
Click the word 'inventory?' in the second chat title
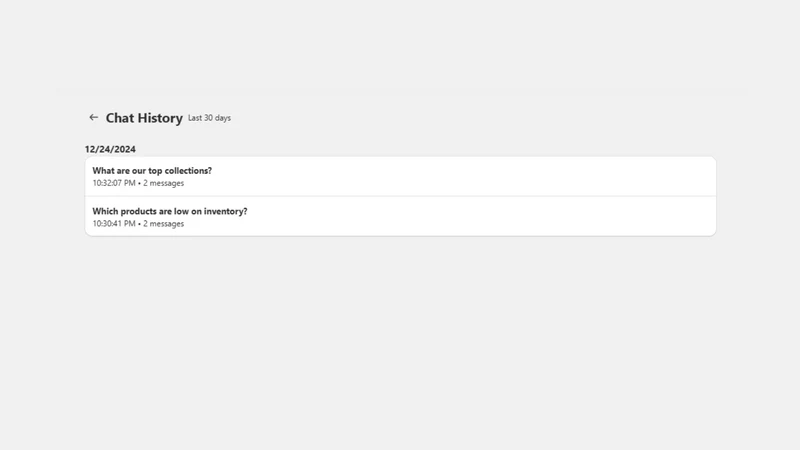[x=226, y=211]
